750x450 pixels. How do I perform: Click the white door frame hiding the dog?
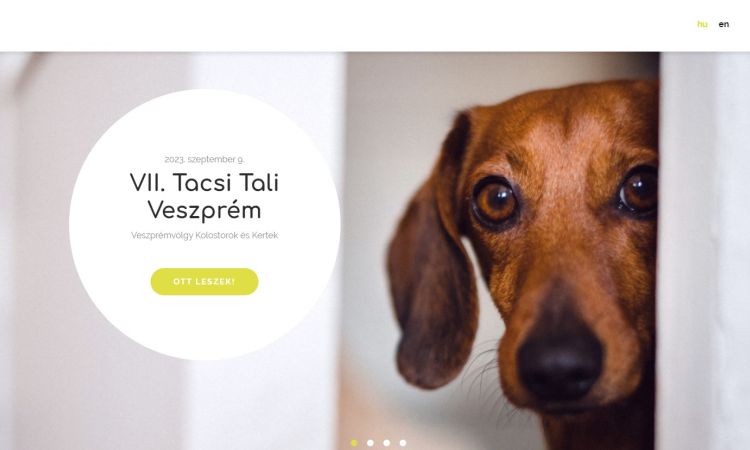[703, 251]
